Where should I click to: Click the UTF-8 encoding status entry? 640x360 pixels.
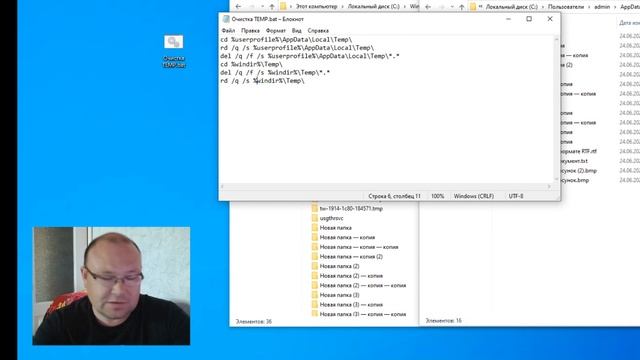[516, 196]
